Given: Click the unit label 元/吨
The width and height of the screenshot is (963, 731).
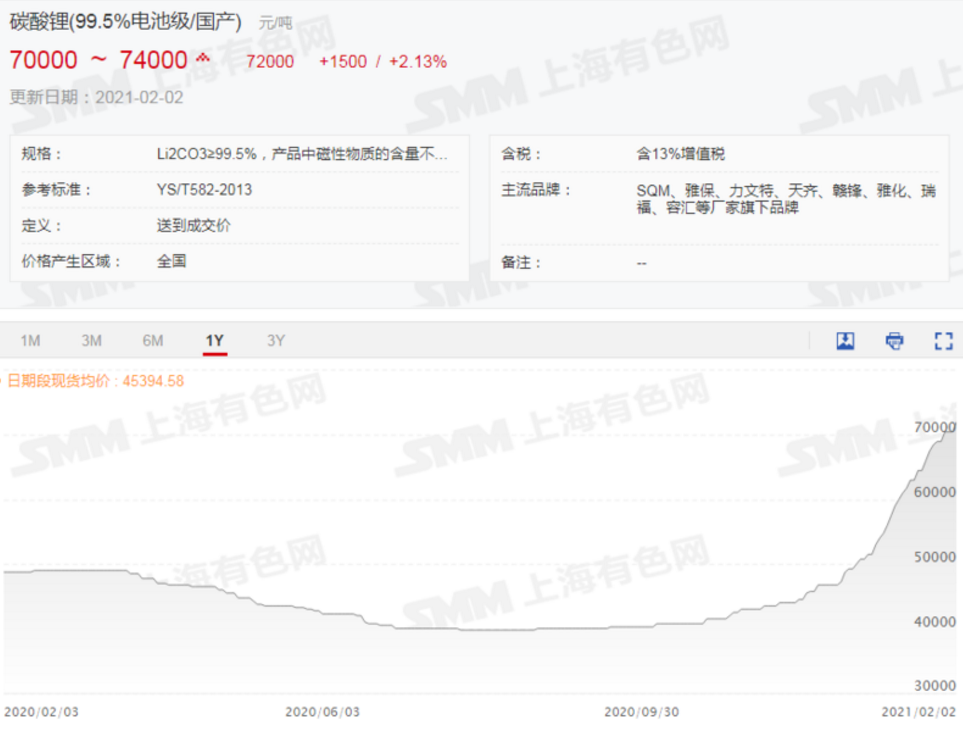Looking at the screenshot, I should 275,23.
